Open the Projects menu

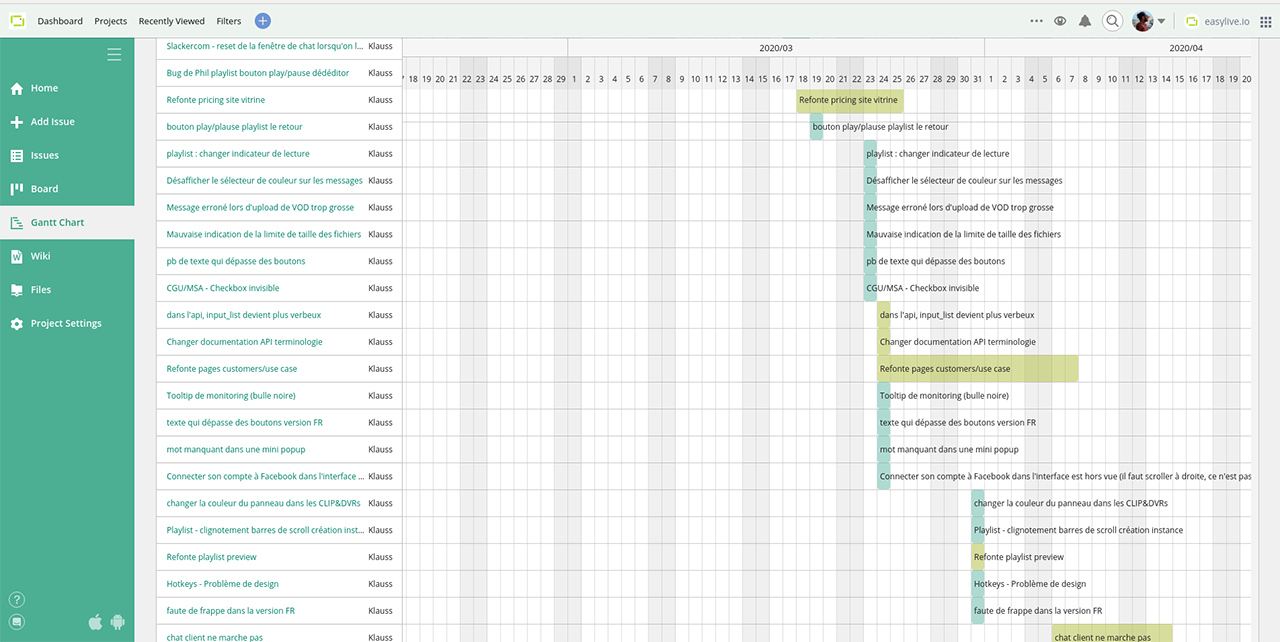[x=110, y=20]
